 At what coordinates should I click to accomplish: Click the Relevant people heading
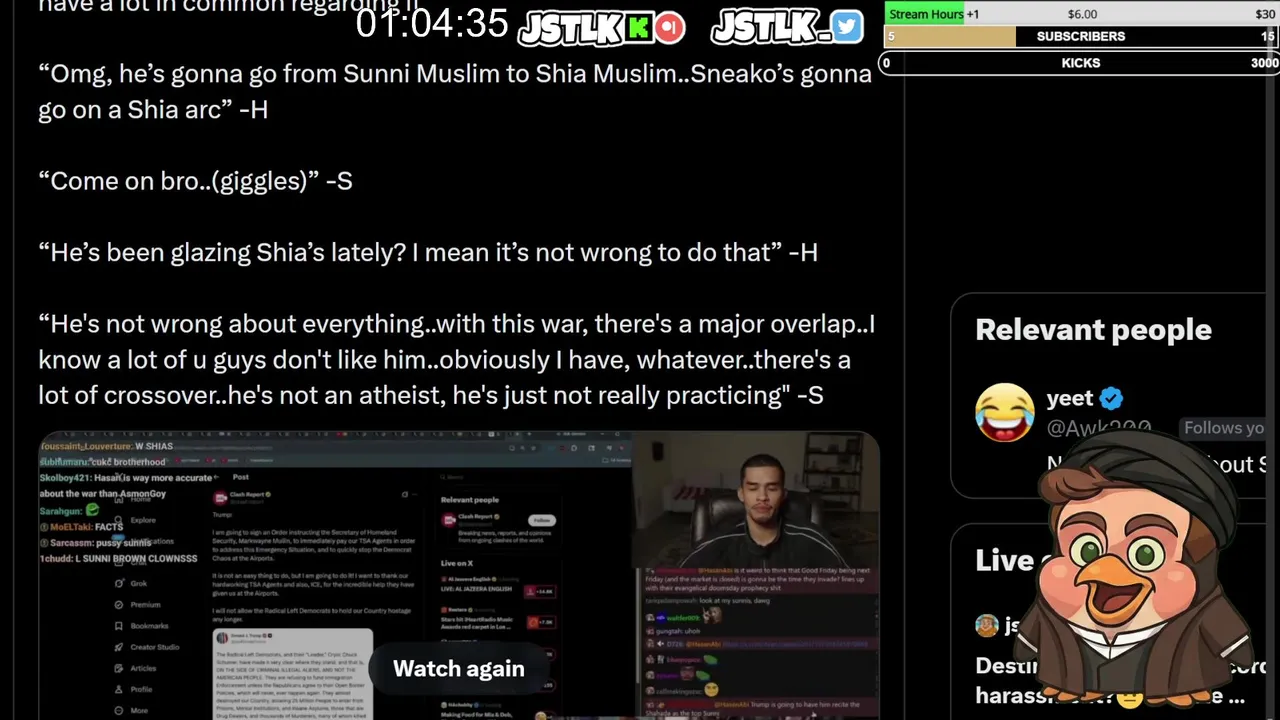click(1093, 329)
